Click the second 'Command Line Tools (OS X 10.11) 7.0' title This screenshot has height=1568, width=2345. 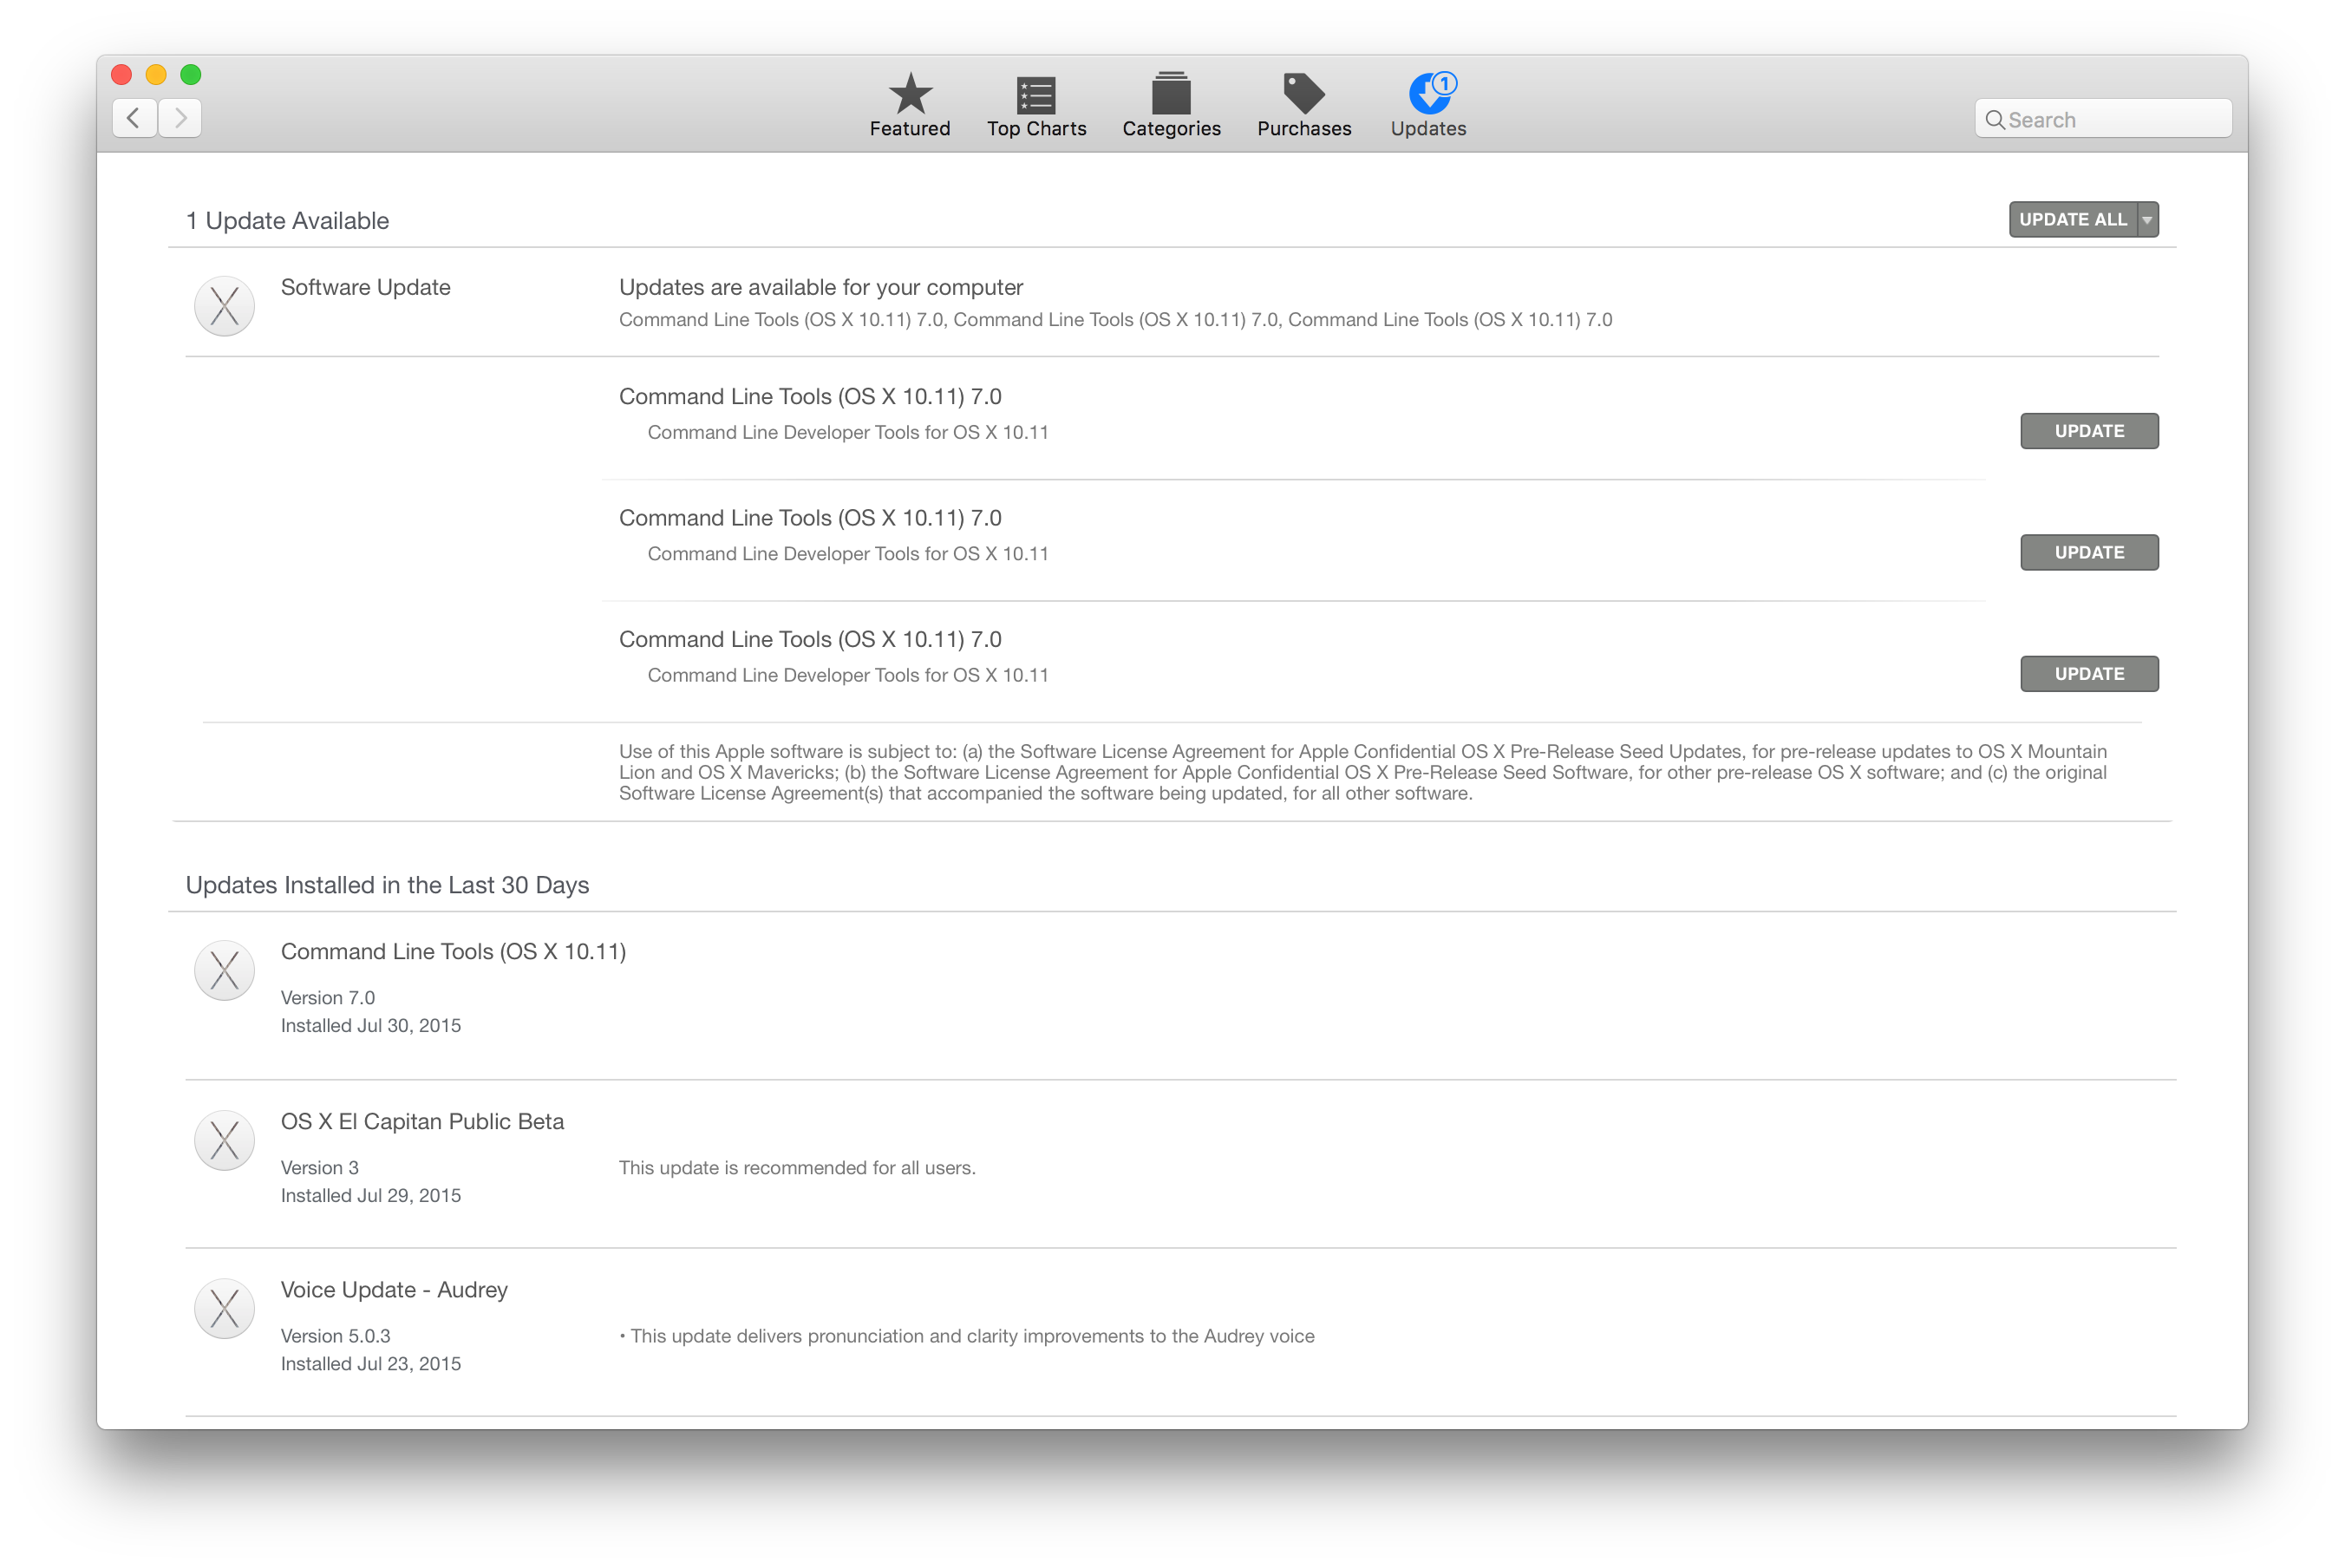[810, 518]
